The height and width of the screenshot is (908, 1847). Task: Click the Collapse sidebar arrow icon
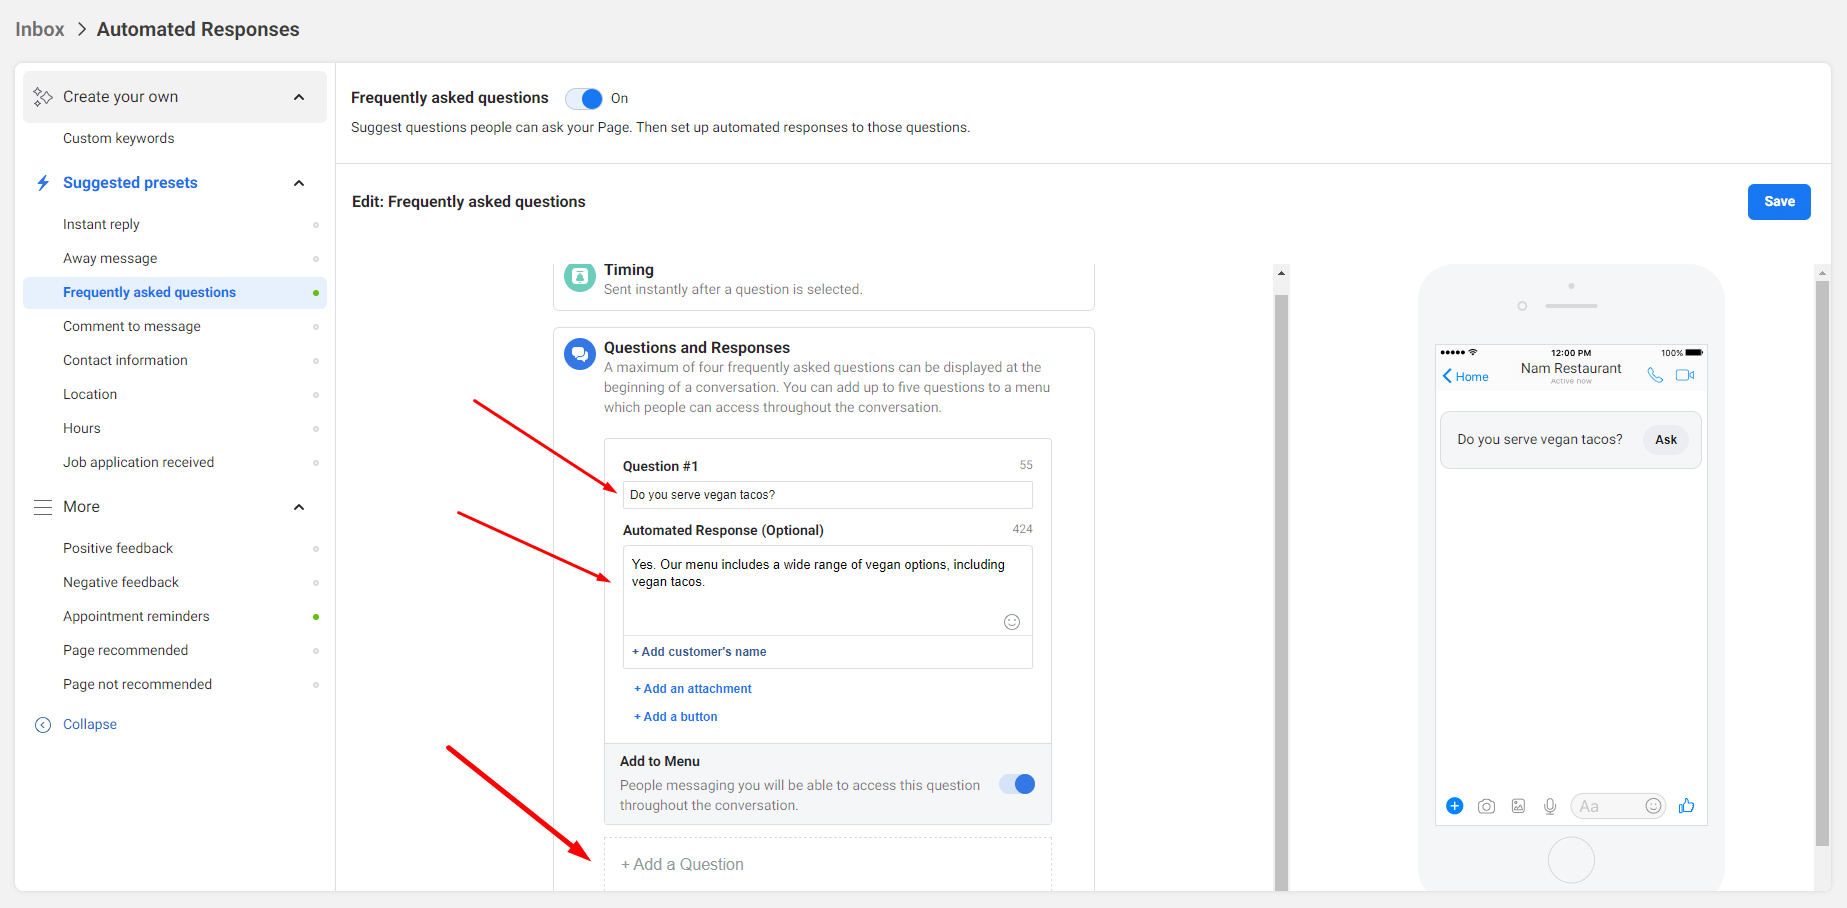(42, 724)
